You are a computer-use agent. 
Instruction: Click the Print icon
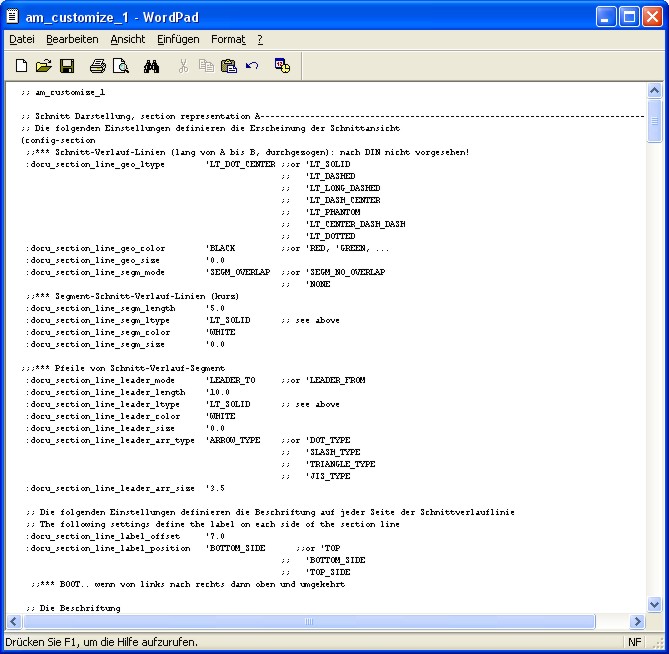[97, 66]
